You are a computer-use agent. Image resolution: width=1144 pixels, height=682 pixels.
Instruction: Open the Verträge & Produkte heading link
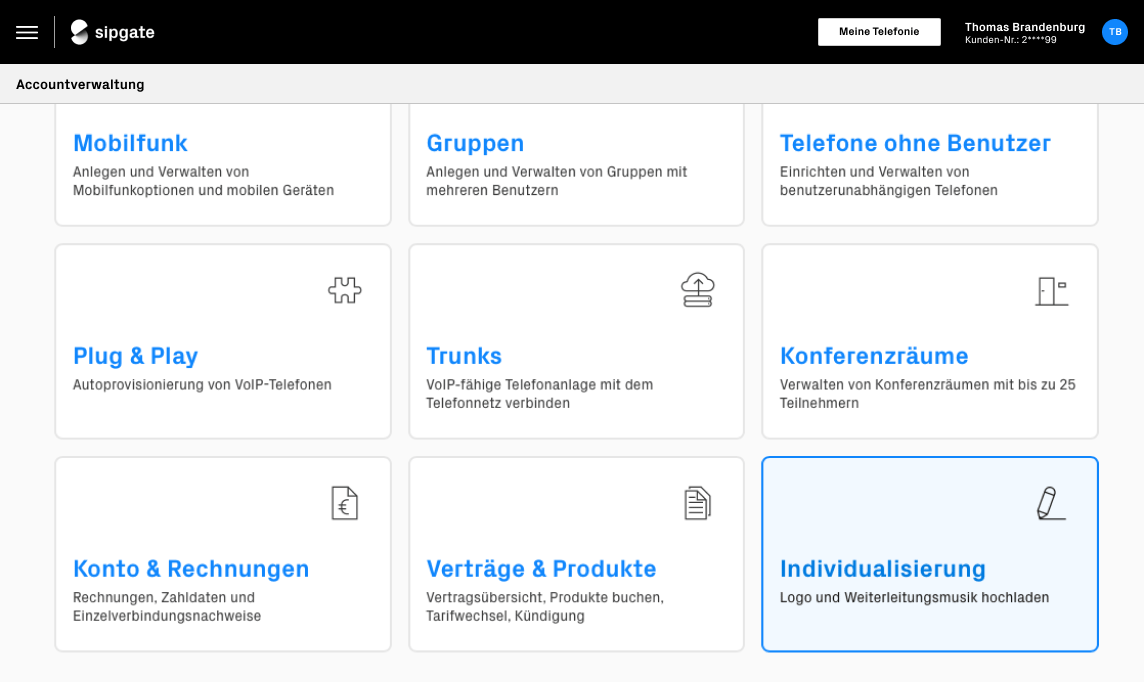pos(541,569)
